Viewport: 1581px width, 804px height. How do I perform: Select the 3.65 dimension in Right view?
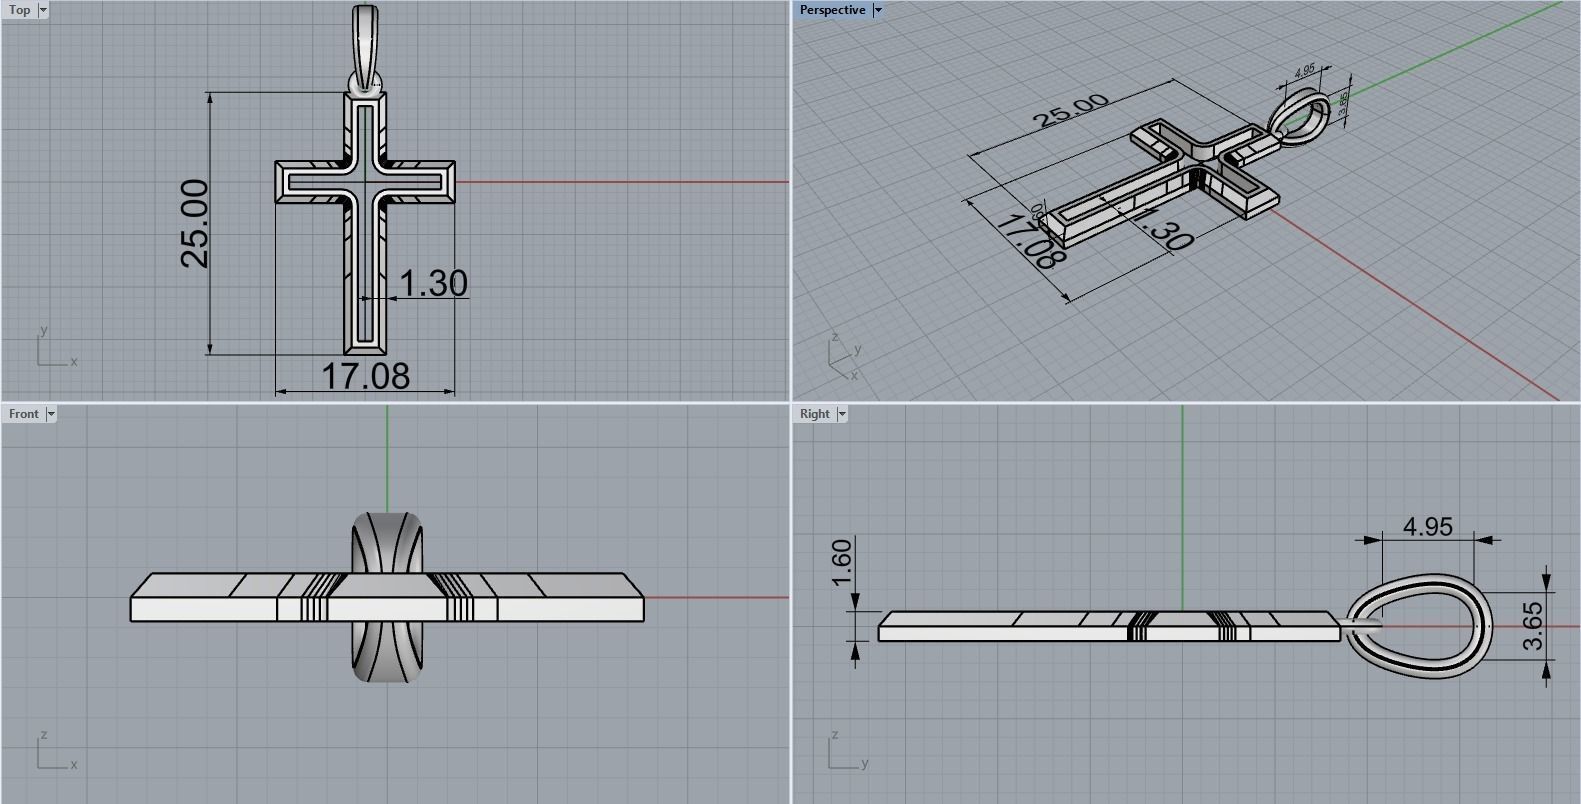1533,625
